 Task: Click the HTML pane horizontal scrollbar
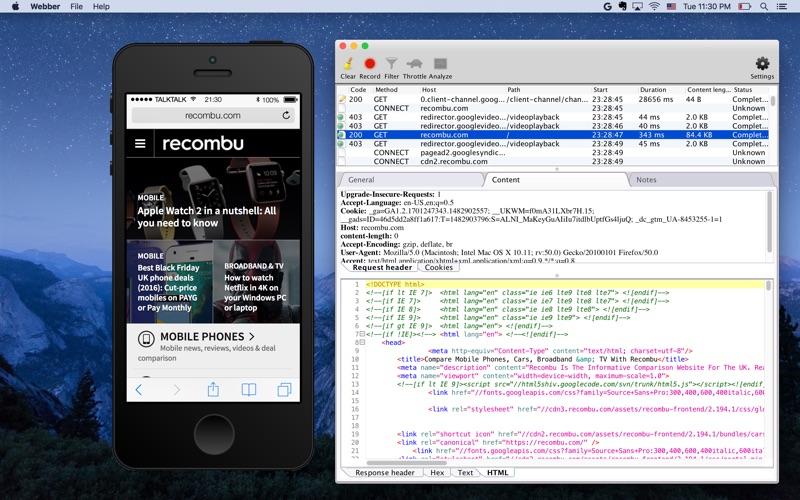tap(407, 463)
